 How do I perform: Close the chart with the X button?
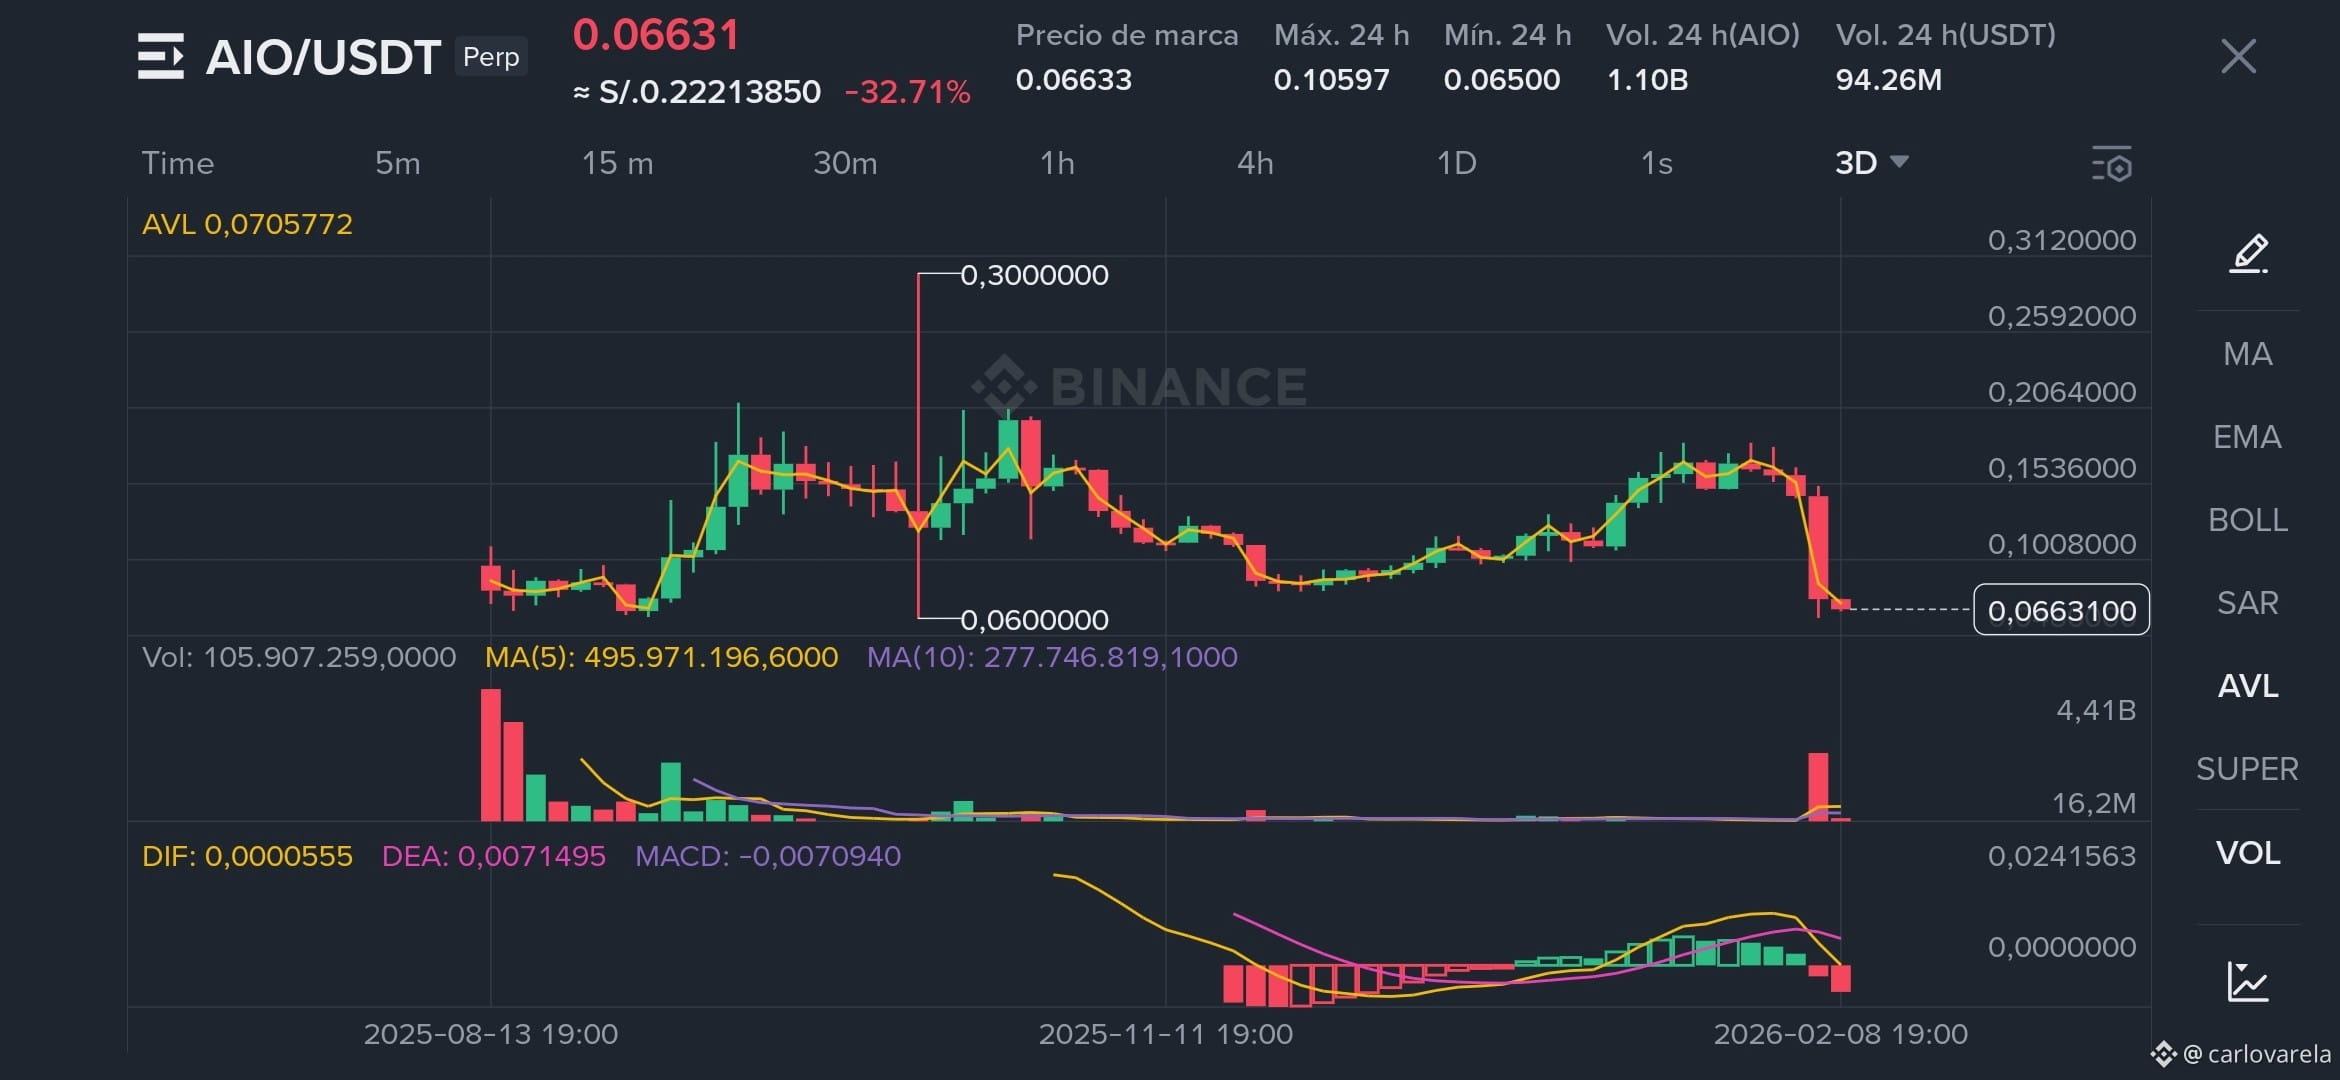2238,56
